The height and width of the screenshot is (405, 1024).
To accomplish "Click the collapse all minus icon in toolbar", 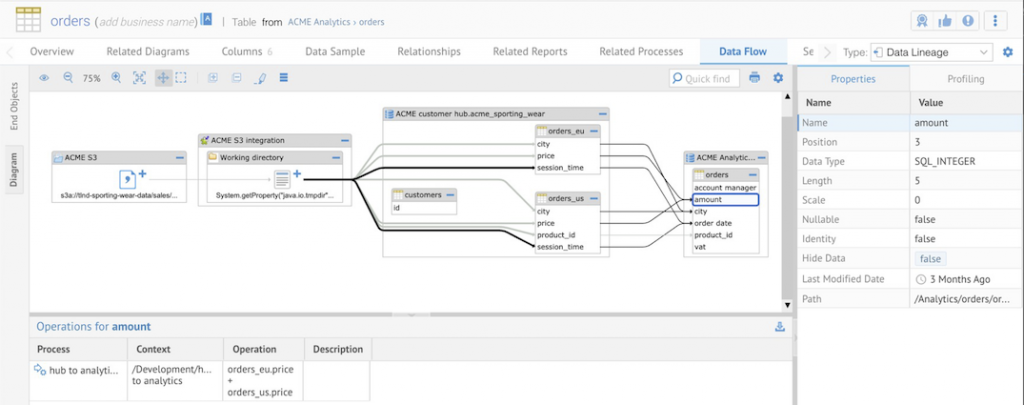I will click(237, 78).
